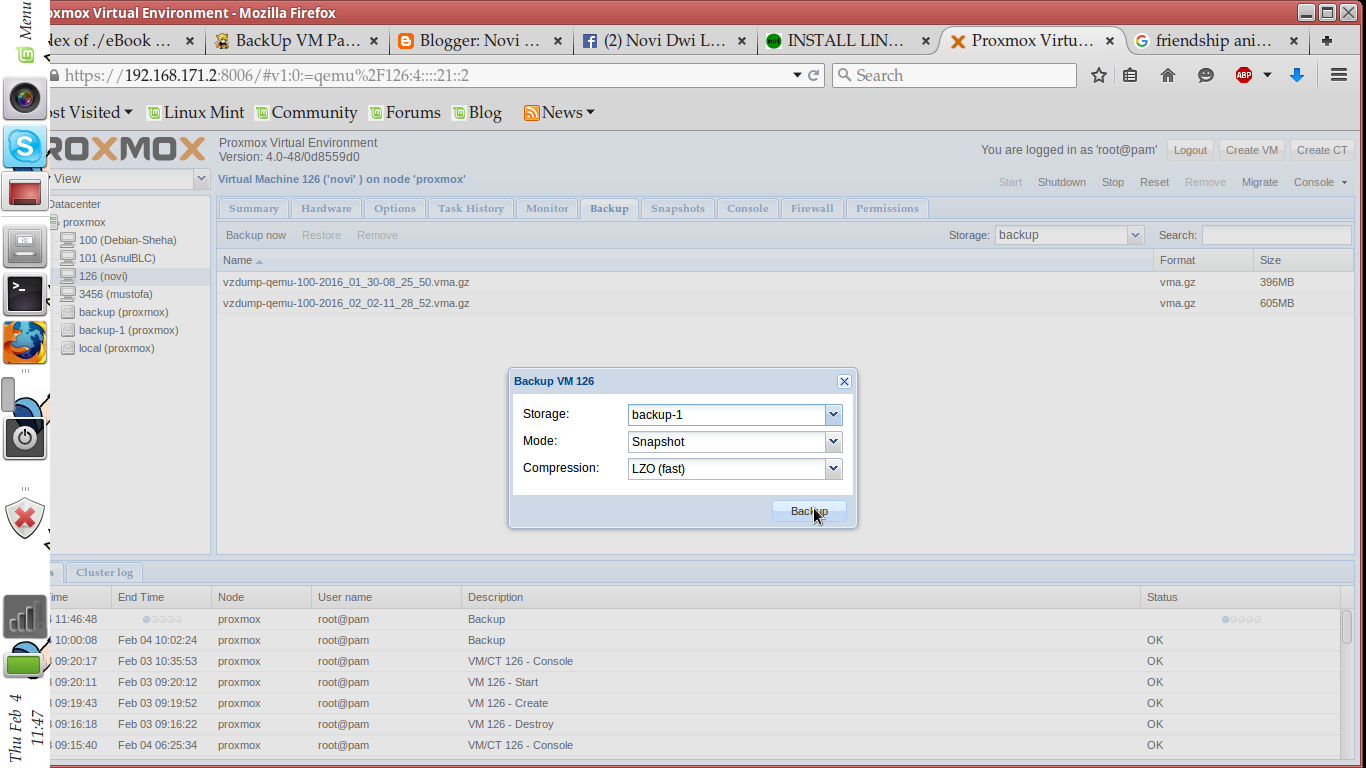1366x768 pixels.
Task: Open Downloads via the blue arrow icon
Action: 1297,75
